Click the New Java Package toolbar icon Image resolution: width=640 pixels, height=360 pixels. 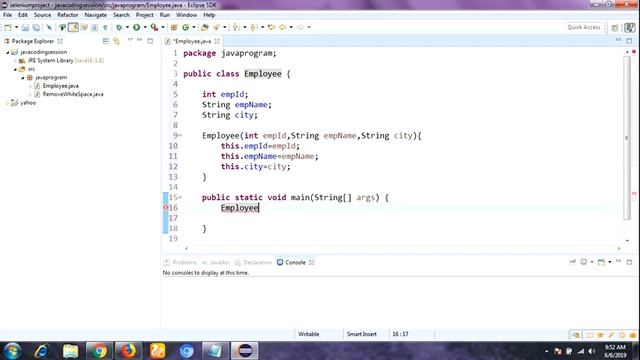point(174,27)
